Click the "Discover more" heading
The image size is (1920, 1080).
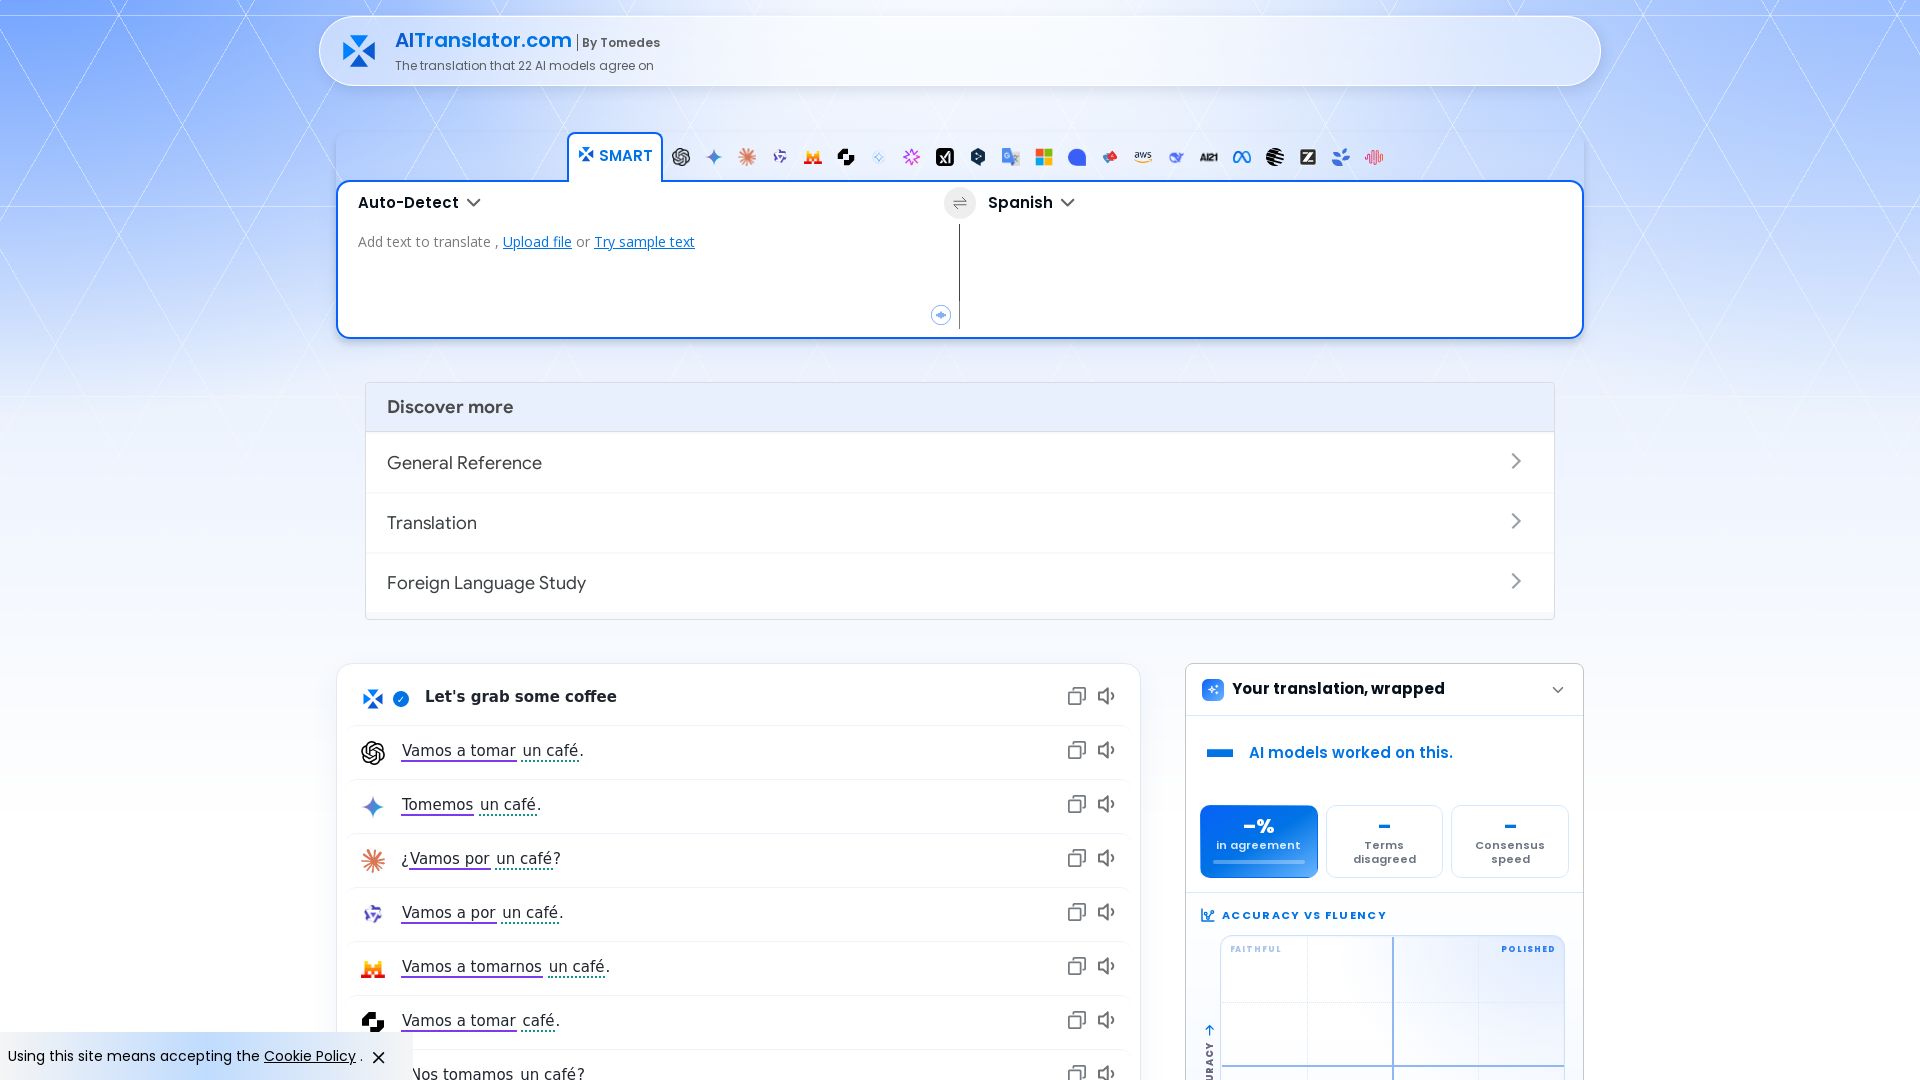point(450,407)
